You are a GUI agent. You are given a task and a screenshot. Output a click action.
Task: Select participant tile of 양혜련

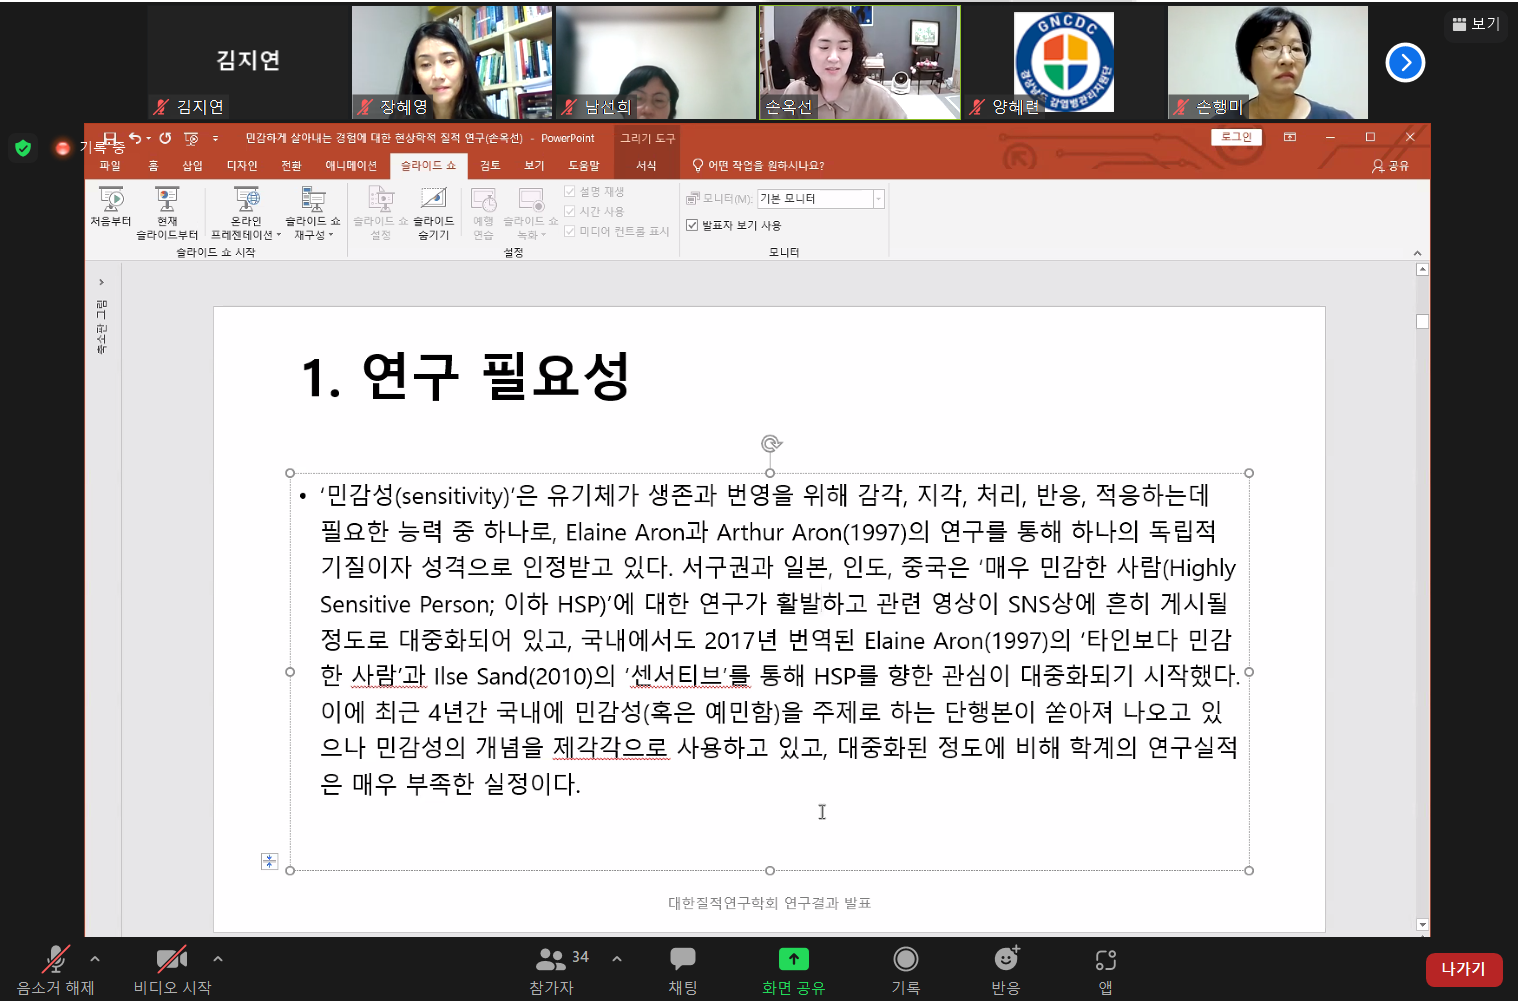pyautogui.click(x=1064, y=62)
